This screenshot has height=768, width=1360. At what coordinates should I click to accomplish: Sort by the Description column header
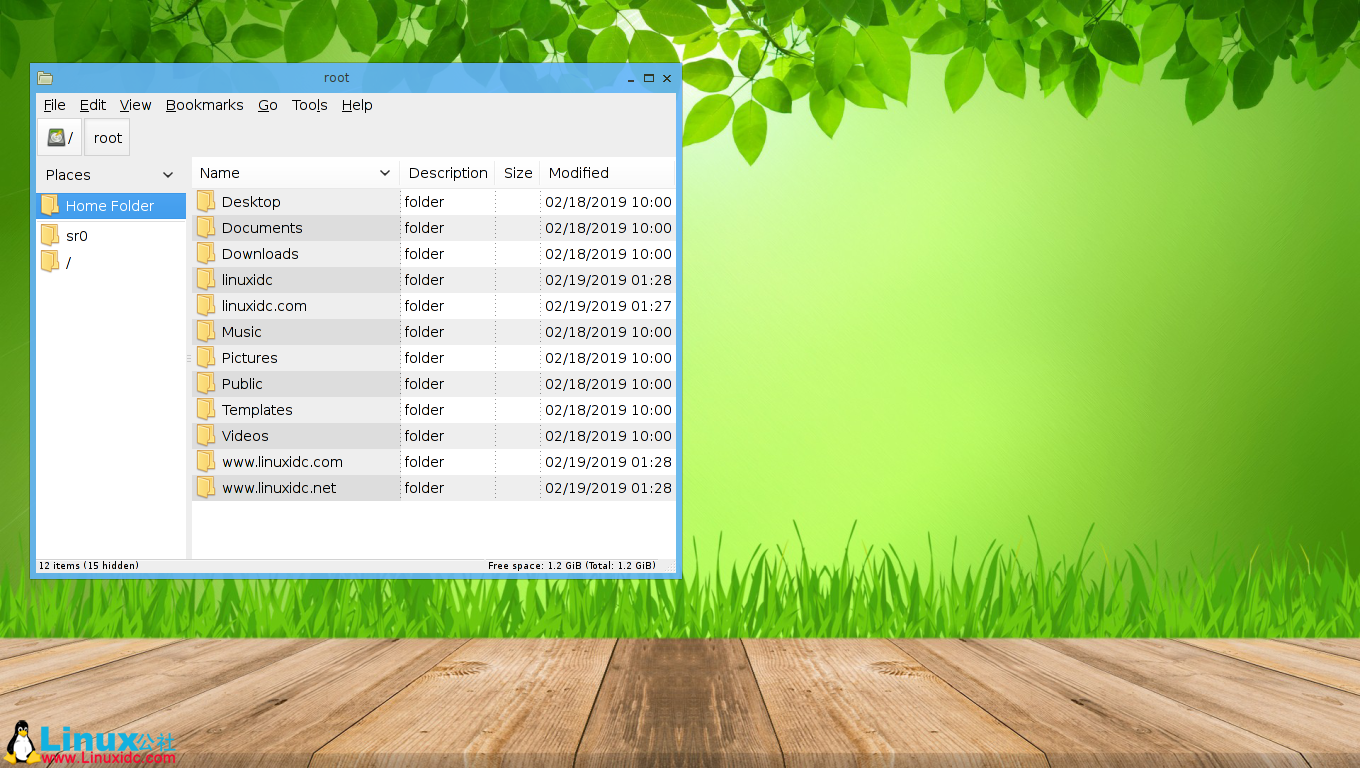(448, 173)
